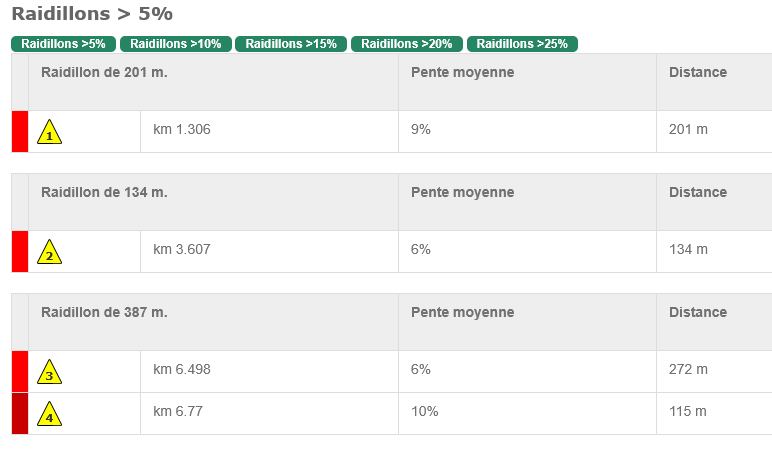772x459 pixels.
Task: Click the yellow warning triangle numbered 2
Action: click(49, 252)
